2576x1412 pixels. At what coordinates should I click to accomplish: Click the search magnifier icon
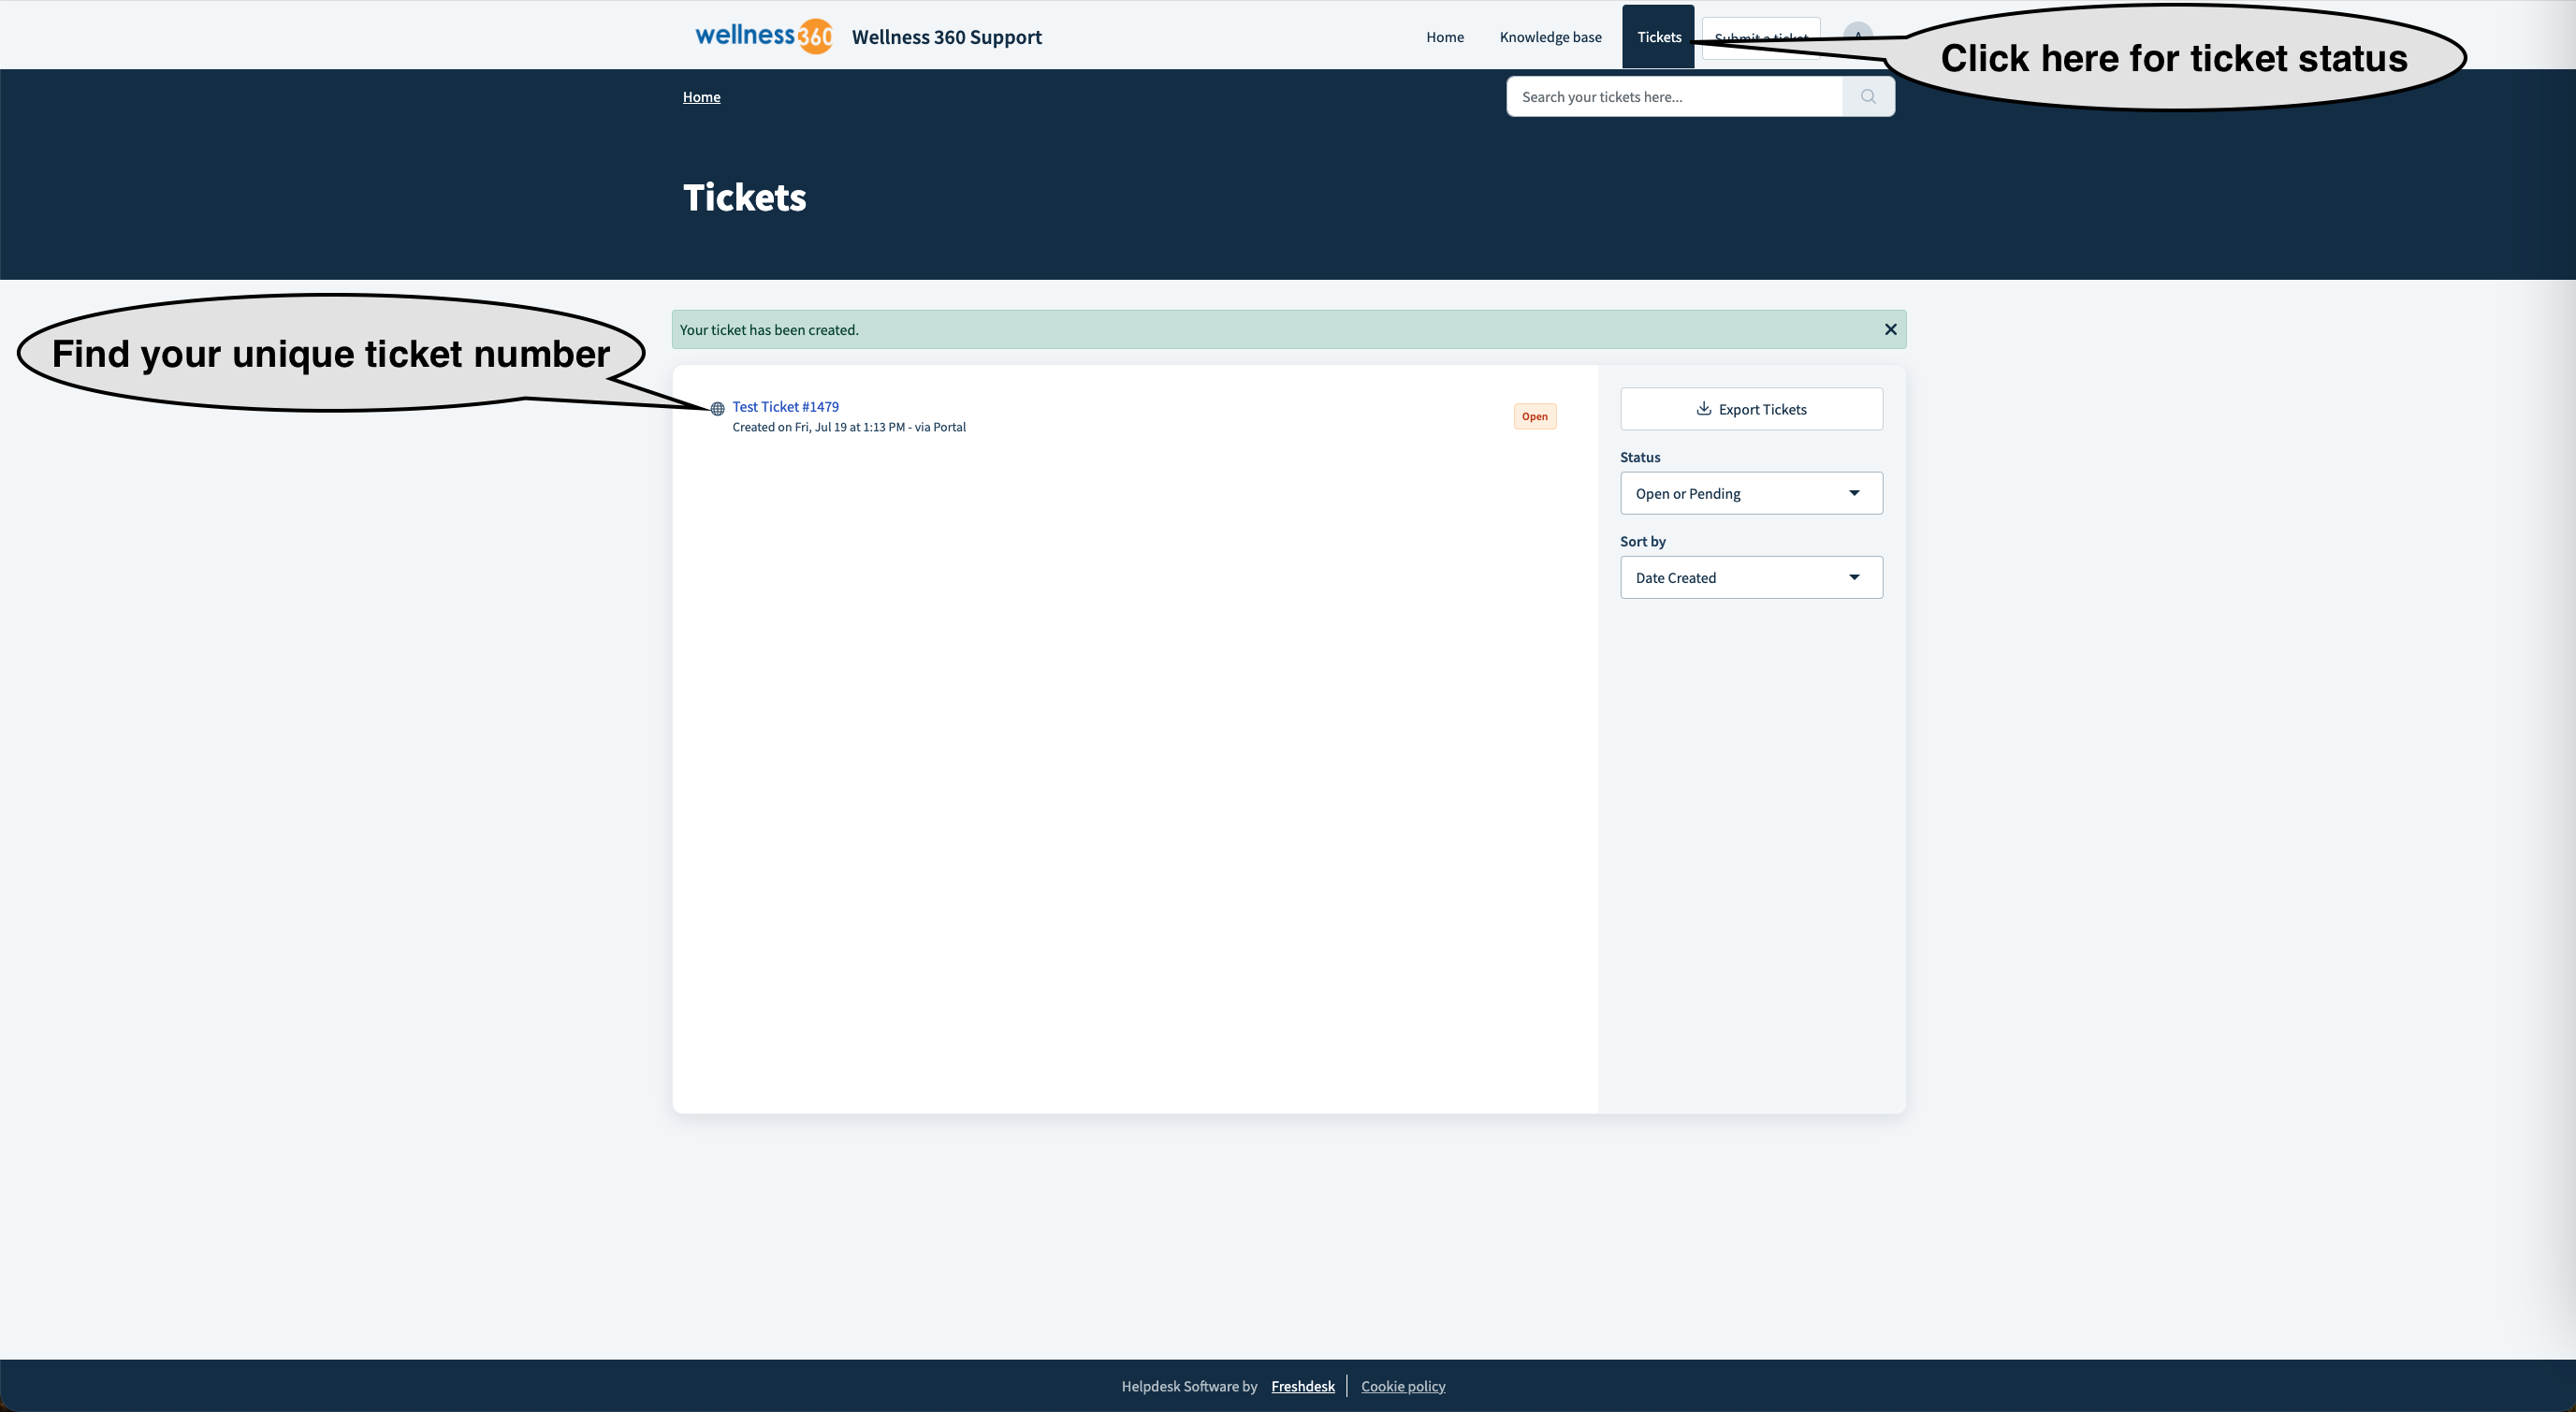click(1867, 97)
